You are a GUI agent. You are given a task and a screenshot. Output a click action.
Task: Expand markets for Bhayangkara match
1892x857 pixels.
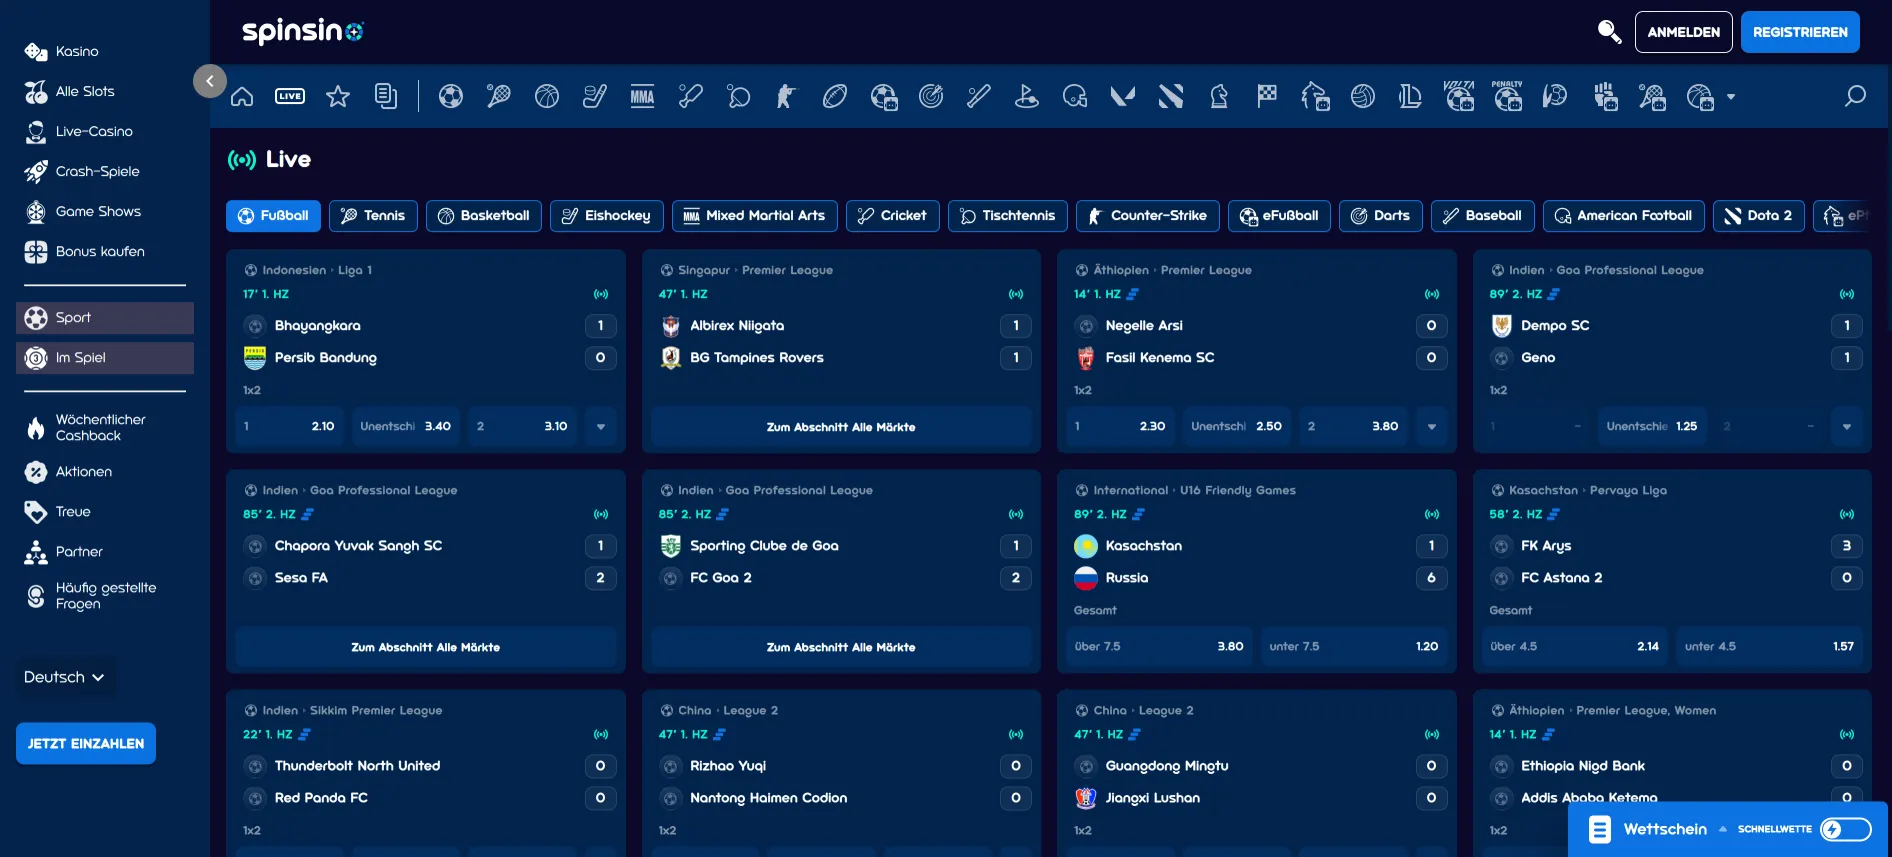tap(601, 426)
